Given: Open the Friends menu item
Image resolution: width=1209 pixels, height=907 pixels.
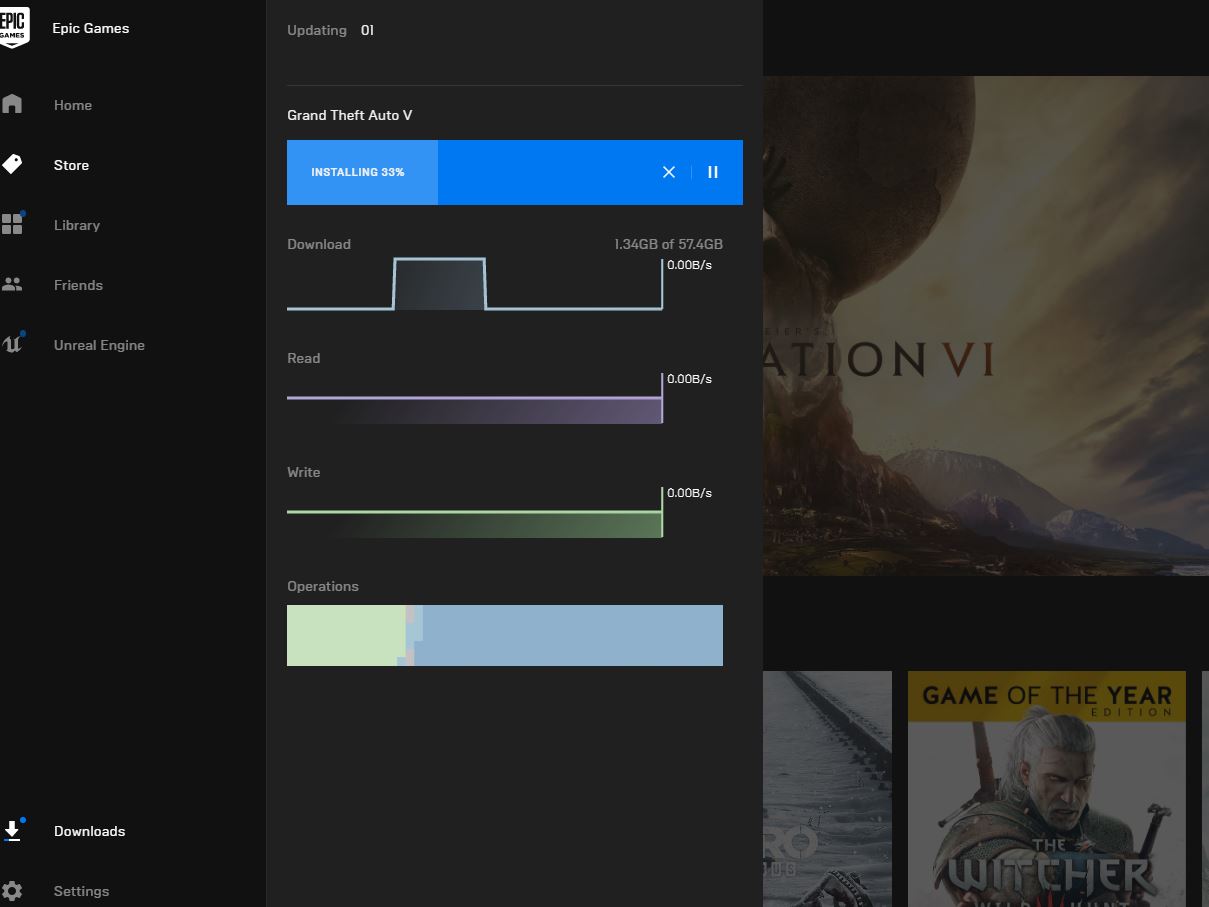Looking at the screenshot, I should coord(78,285).
